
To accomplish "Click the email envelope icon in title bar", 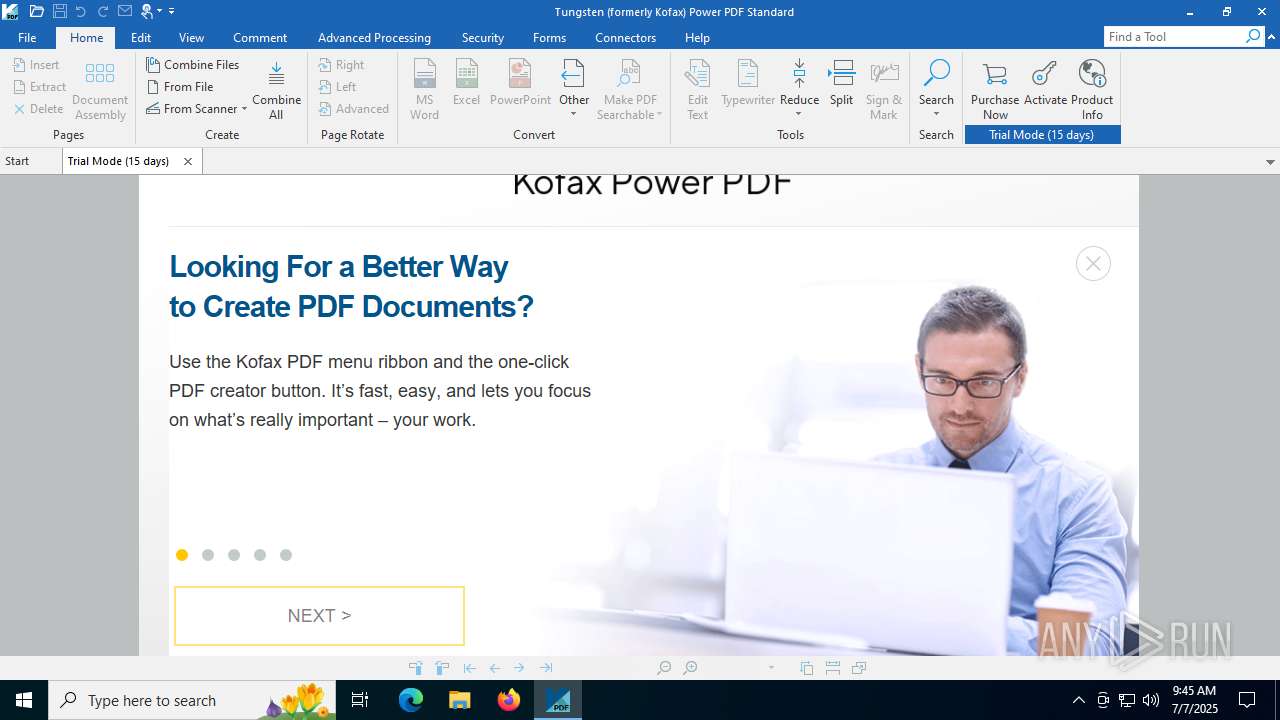I will point(125,11).
